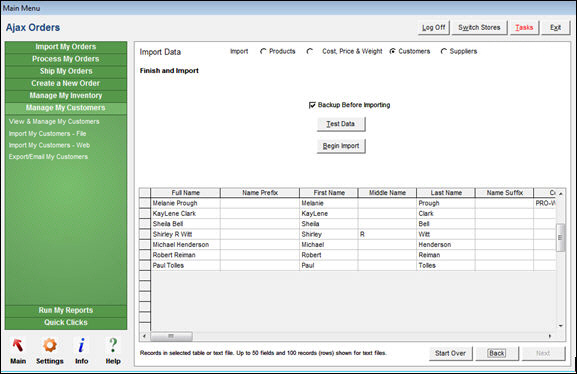Viewport: 577px width, 374px height.
Task: Click the Last Name column header
Action: 446,193
